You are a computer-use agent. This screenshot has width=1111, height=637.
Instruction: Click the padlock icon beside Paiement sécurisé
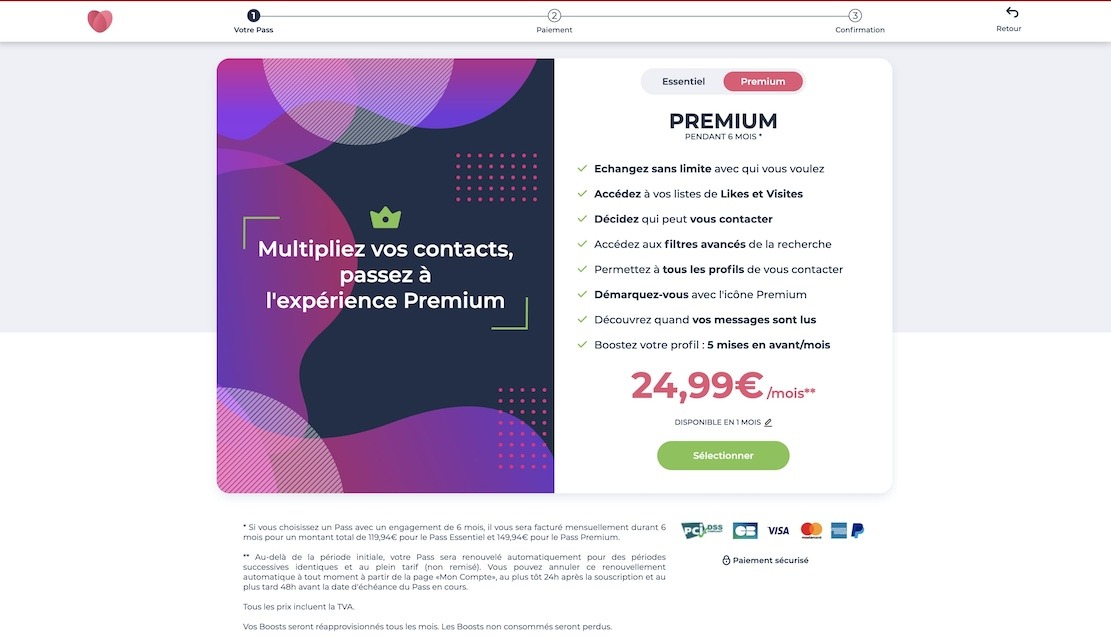pos(726,561)
